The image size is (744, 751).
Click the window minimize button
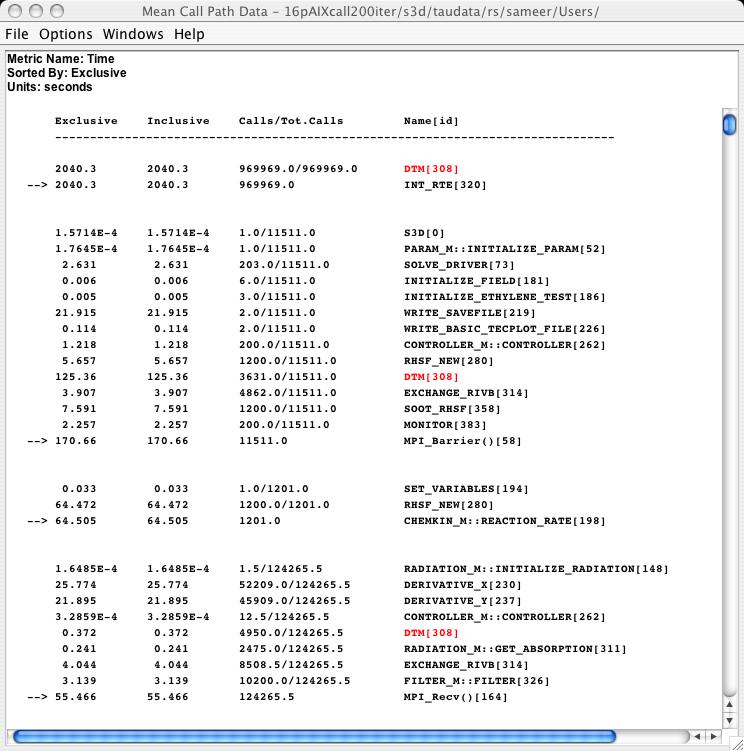36,11
